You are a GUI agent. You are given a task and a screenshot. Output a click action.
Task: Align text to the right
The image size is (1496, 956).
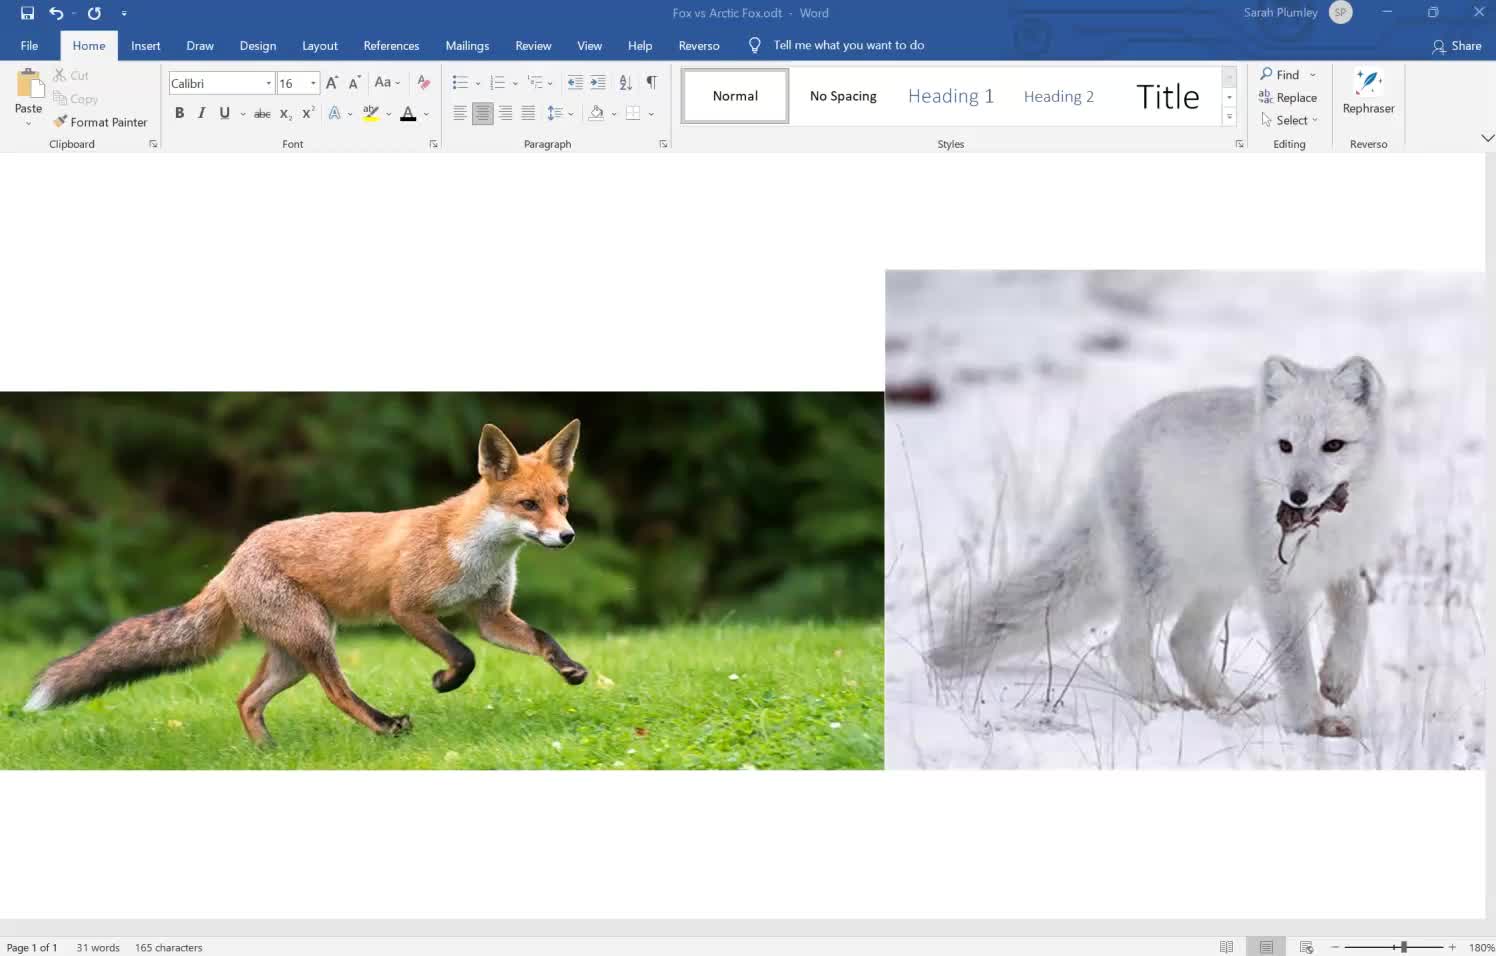click(506, 113)
